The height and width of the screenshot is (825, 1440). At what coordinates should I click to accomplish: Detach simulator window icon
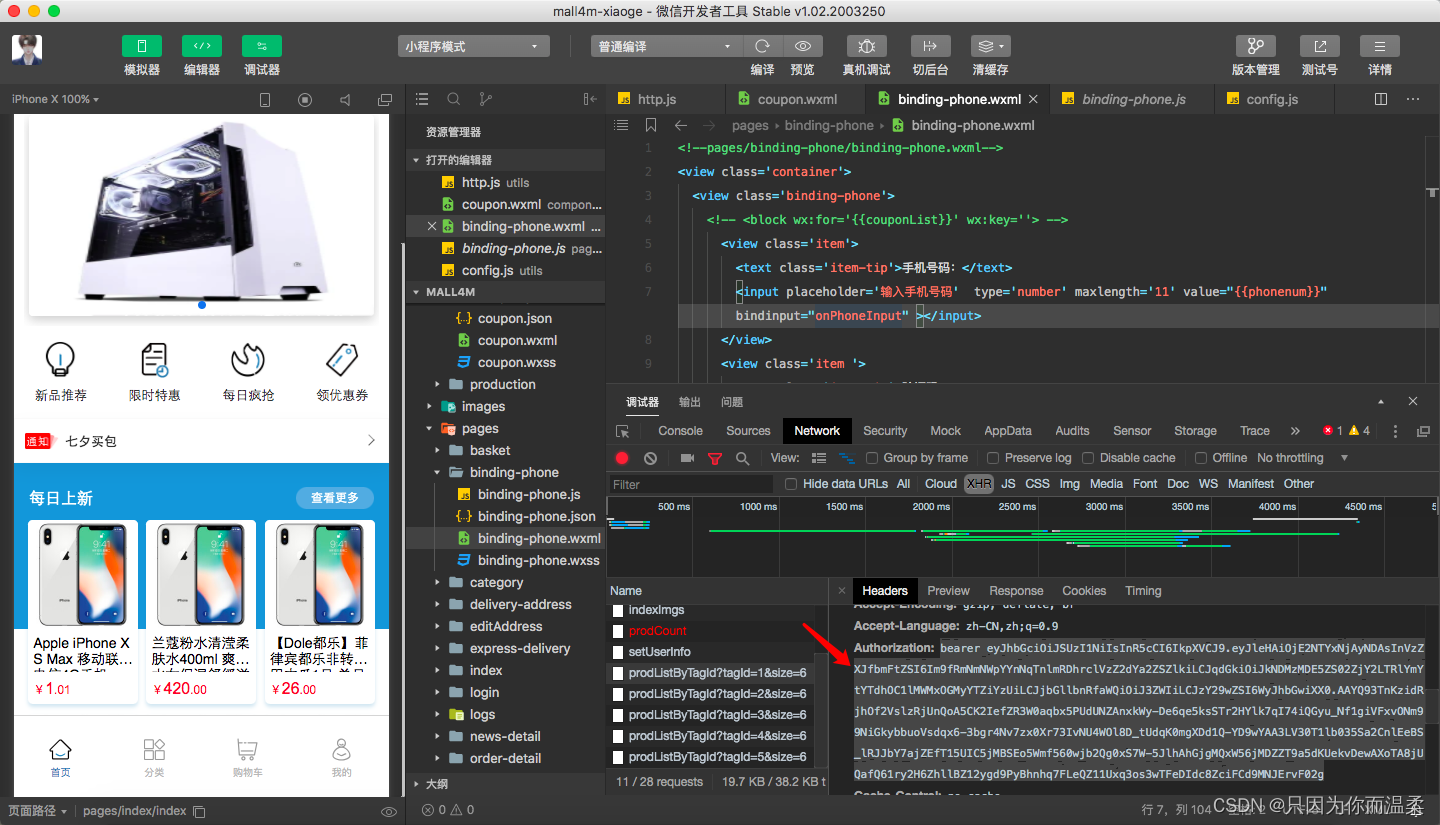coord(385,100)
